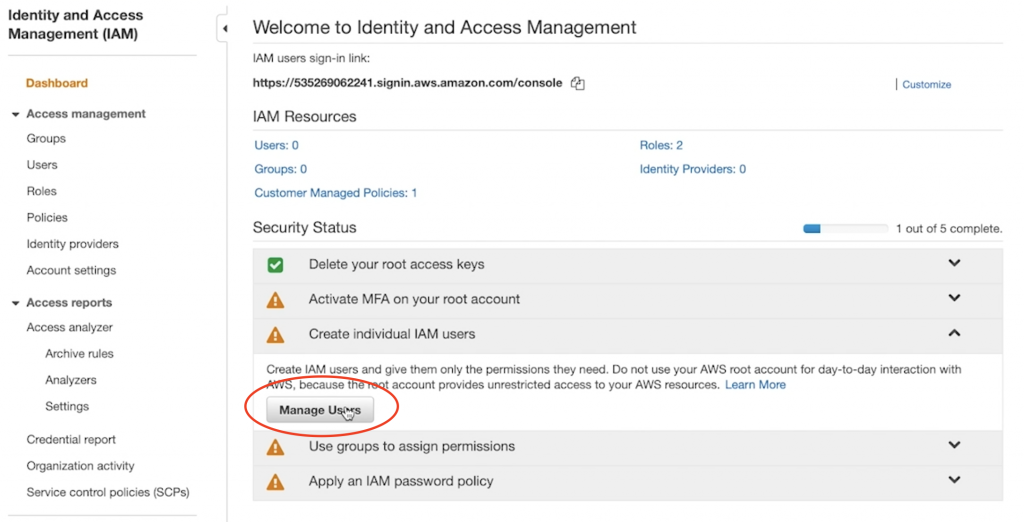Copy the IAM sign-in link icon
This screenshot has width=1024, height=522.
[x=577, y=83]
